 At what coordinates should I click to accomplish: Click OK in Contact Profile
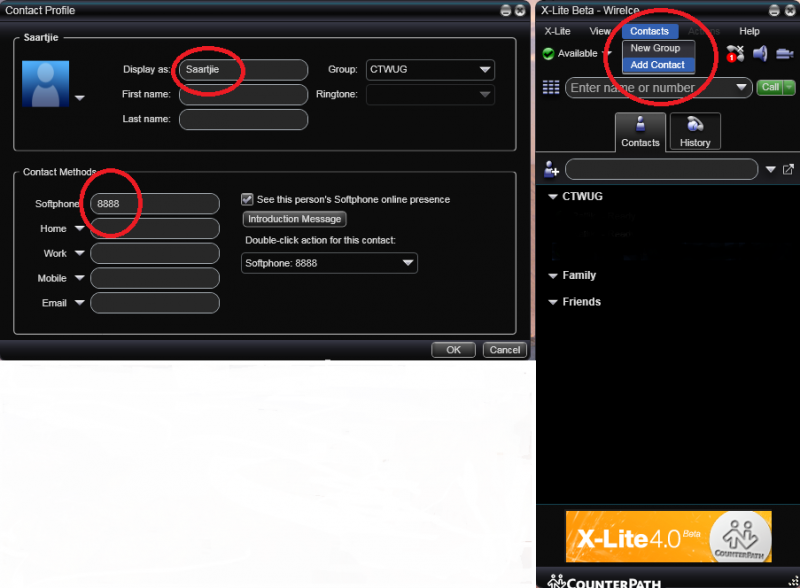[453, 350]
